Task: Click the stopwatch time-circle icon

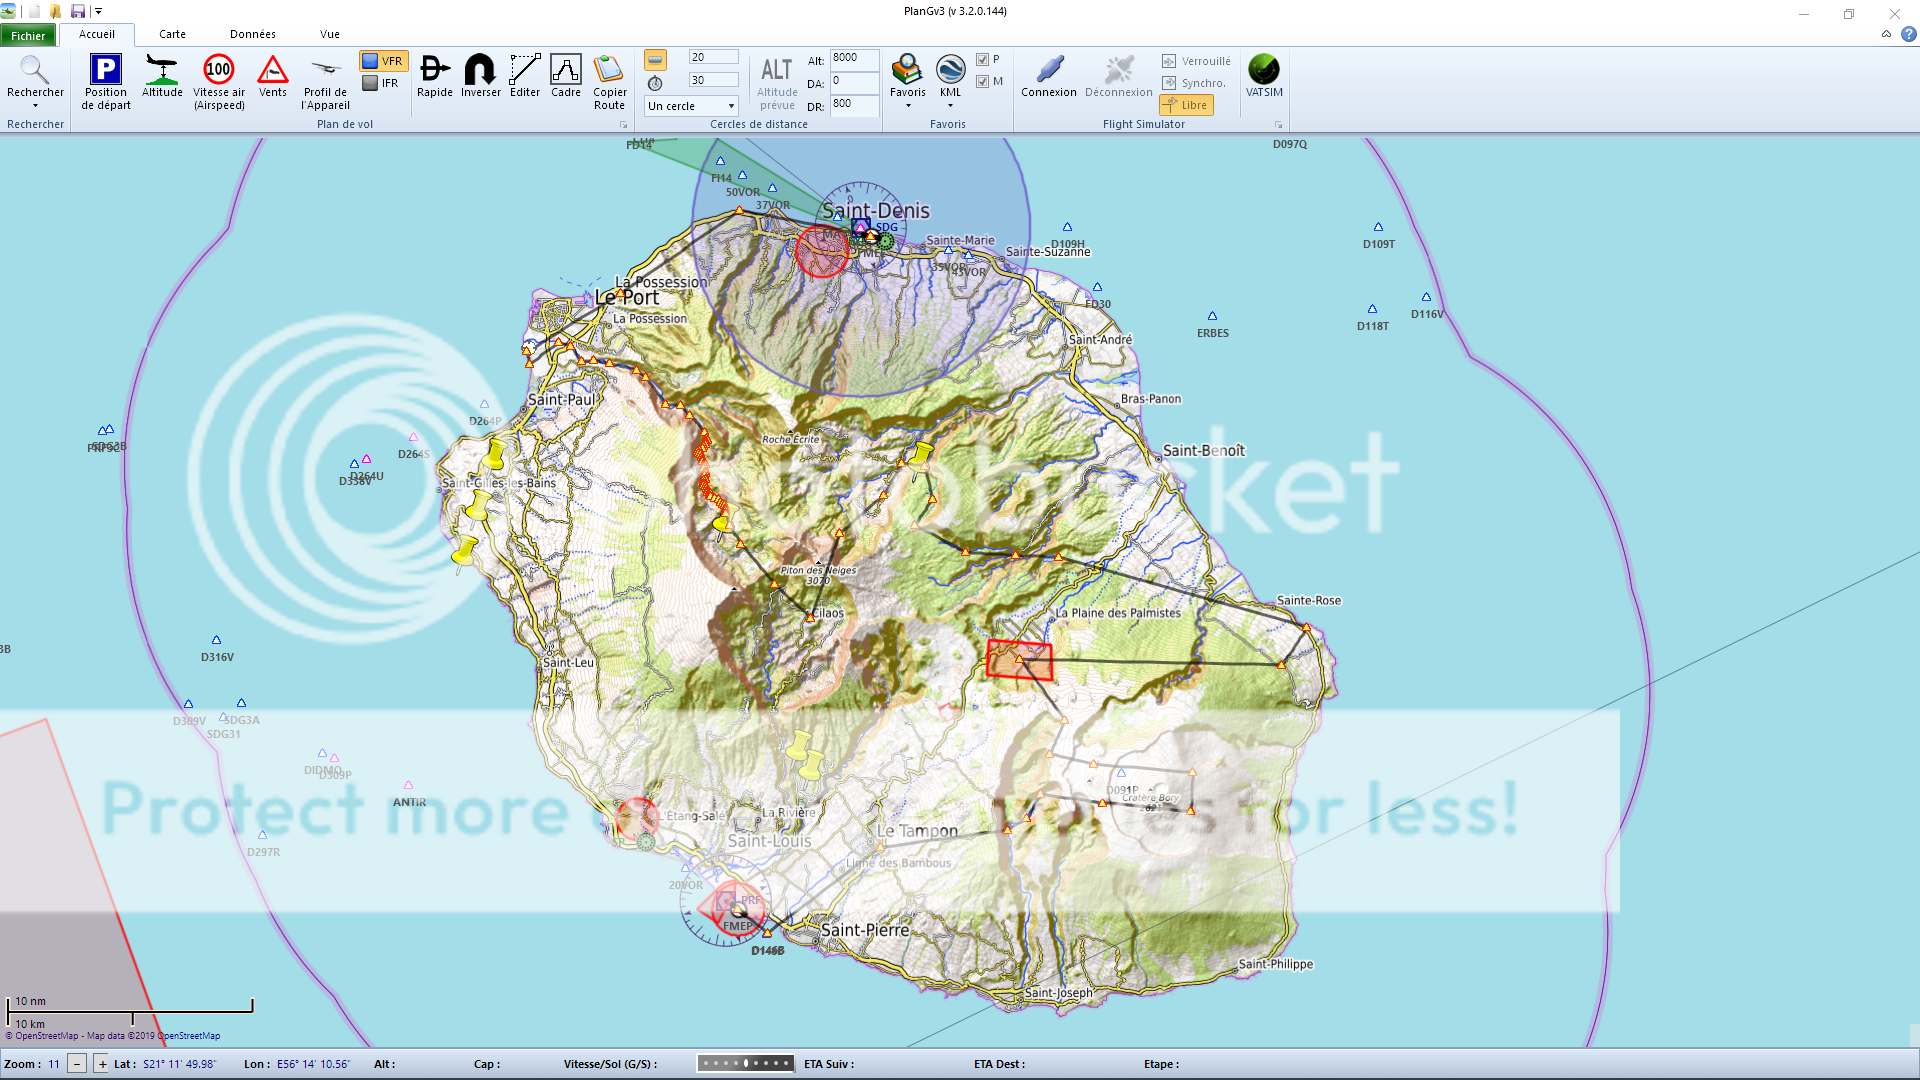Action: [x=655, y=83]
